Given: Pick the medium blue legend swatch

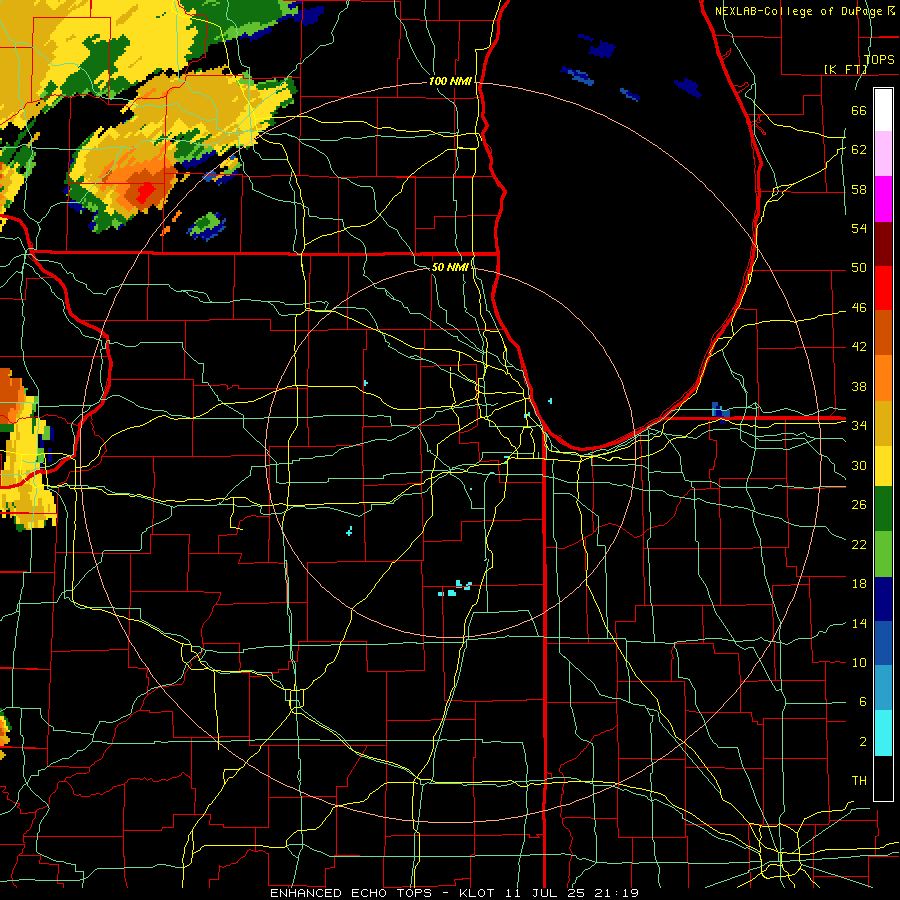Looking at the screenshot, I should pos(883,643).
